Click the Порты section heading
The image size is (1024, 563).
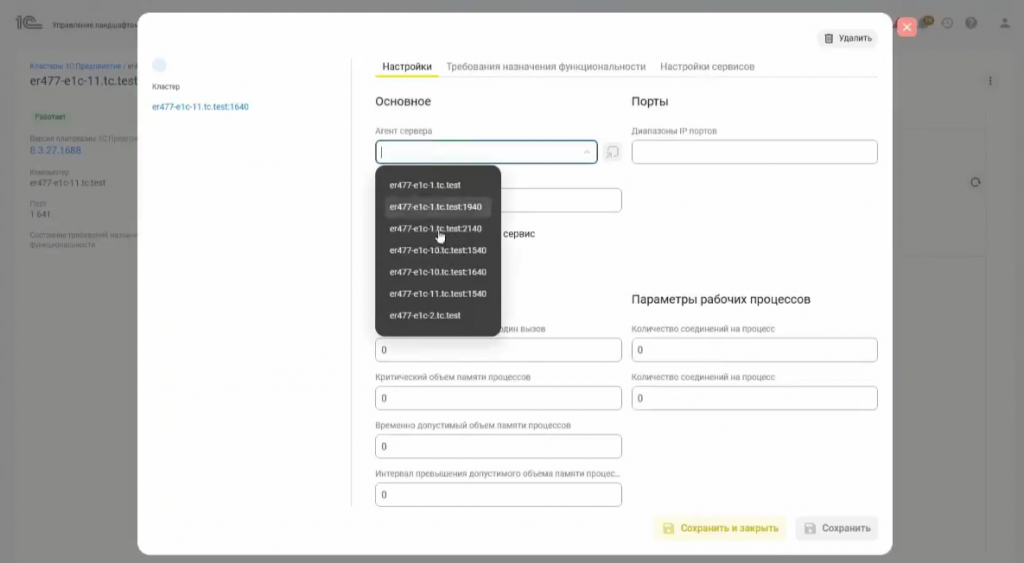(x=650, y=102)
